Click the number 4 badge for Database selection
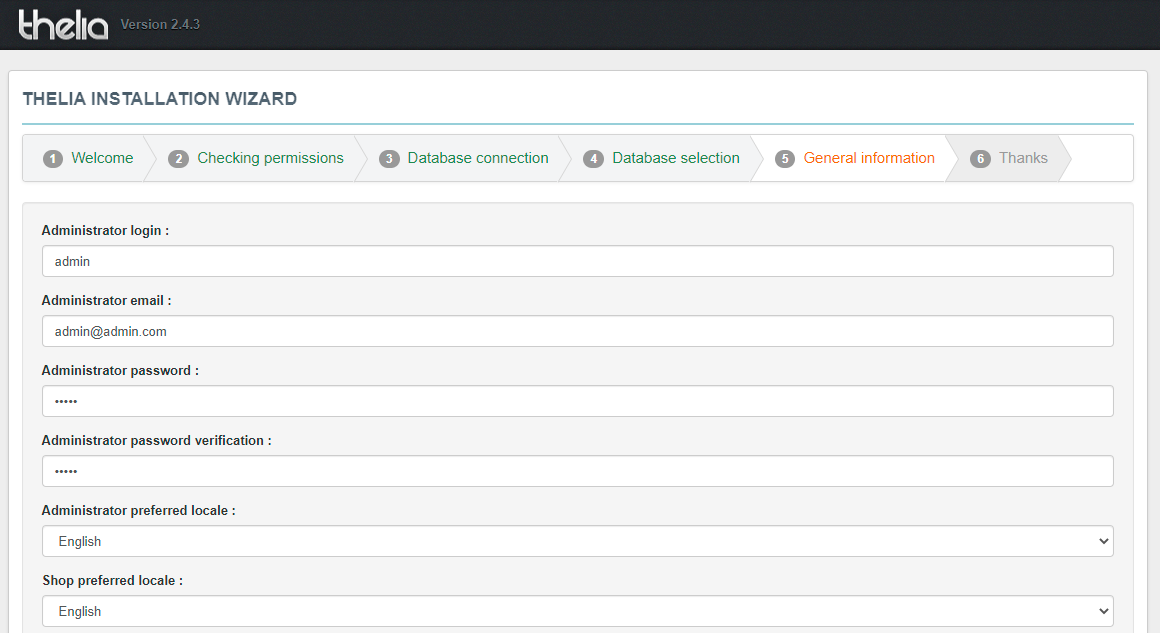This screenshot has width=1160, height=633. (593, 159)
